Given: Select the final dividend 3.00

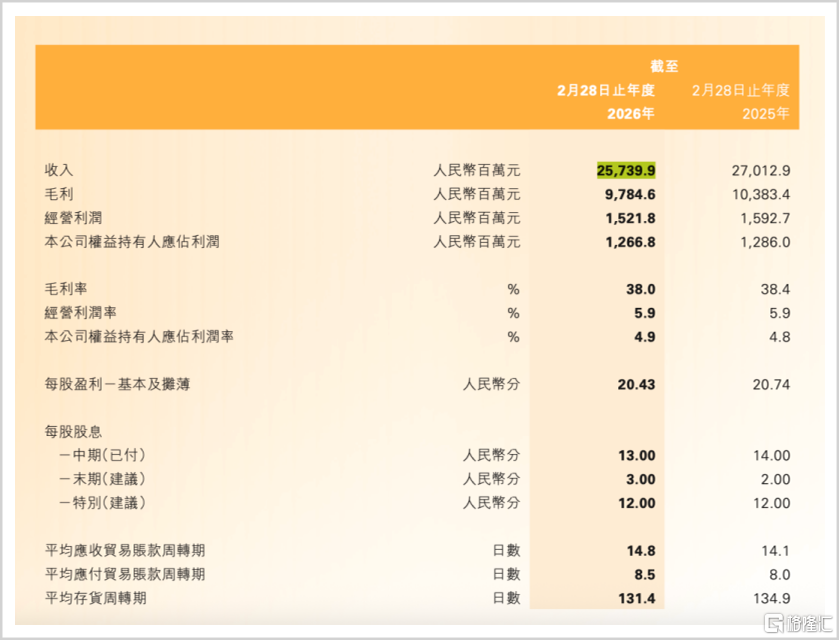Looking at the screenshot, I should point(640,479).
